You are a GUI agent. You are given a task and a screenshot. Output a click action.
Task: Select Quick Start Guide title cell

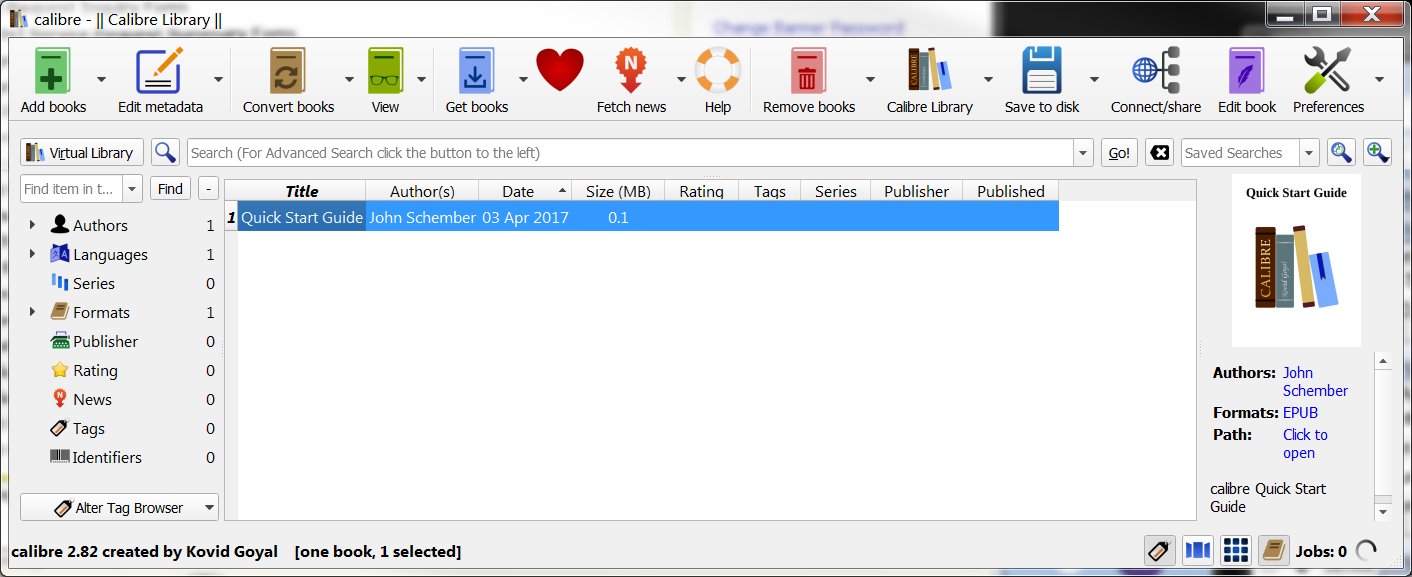coord(302,217)
